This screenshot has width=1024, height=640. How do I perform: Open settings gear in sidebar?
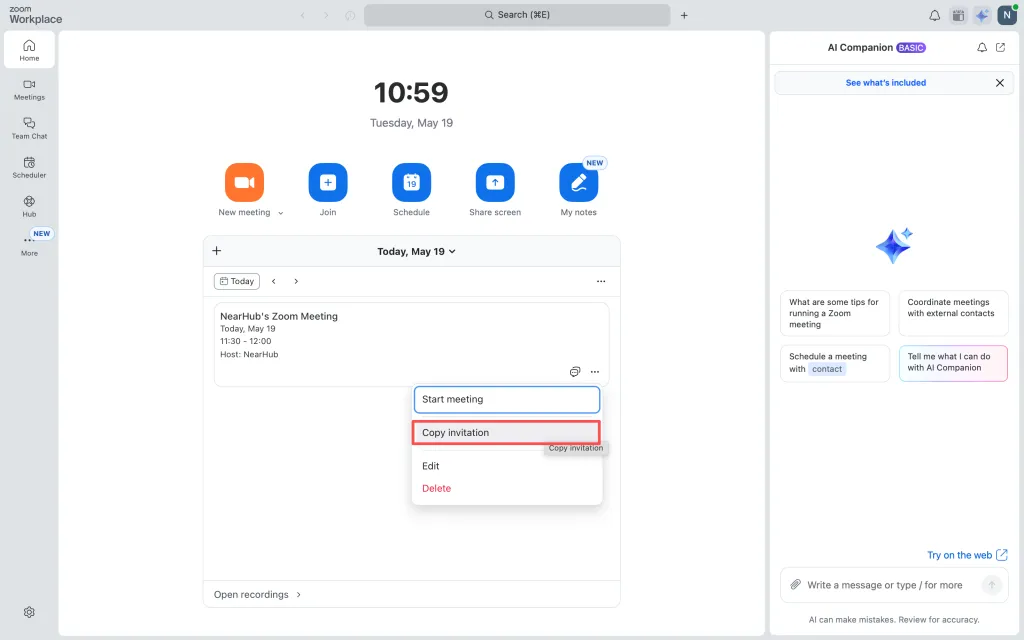(x=29, y=612)
